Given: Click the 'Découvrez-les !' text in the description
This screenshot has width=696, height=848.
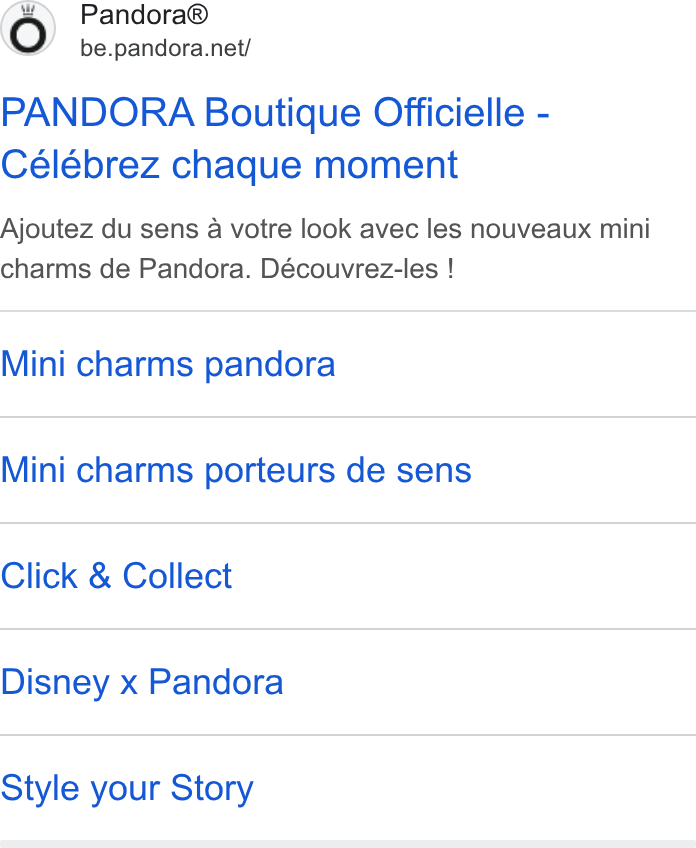Looking at the screenshot, I should pyautogui.click(x=357, y=269).
